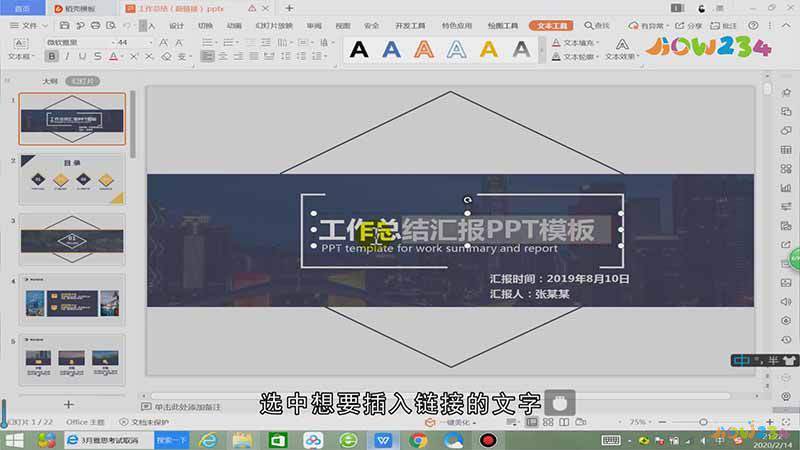Screen dimensions: 800x450
Task: Switch to normal view icon in status bar
Action: pyautogui.click(x=532, y=422)
